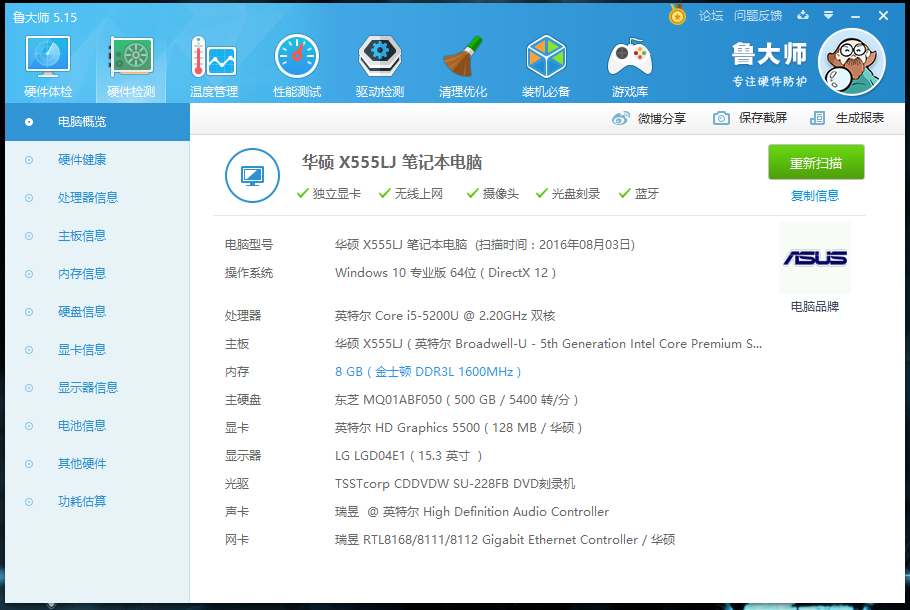910x610 pixels.
Task: Open 温度管理 temperature management icon
Action: (214, 65)
